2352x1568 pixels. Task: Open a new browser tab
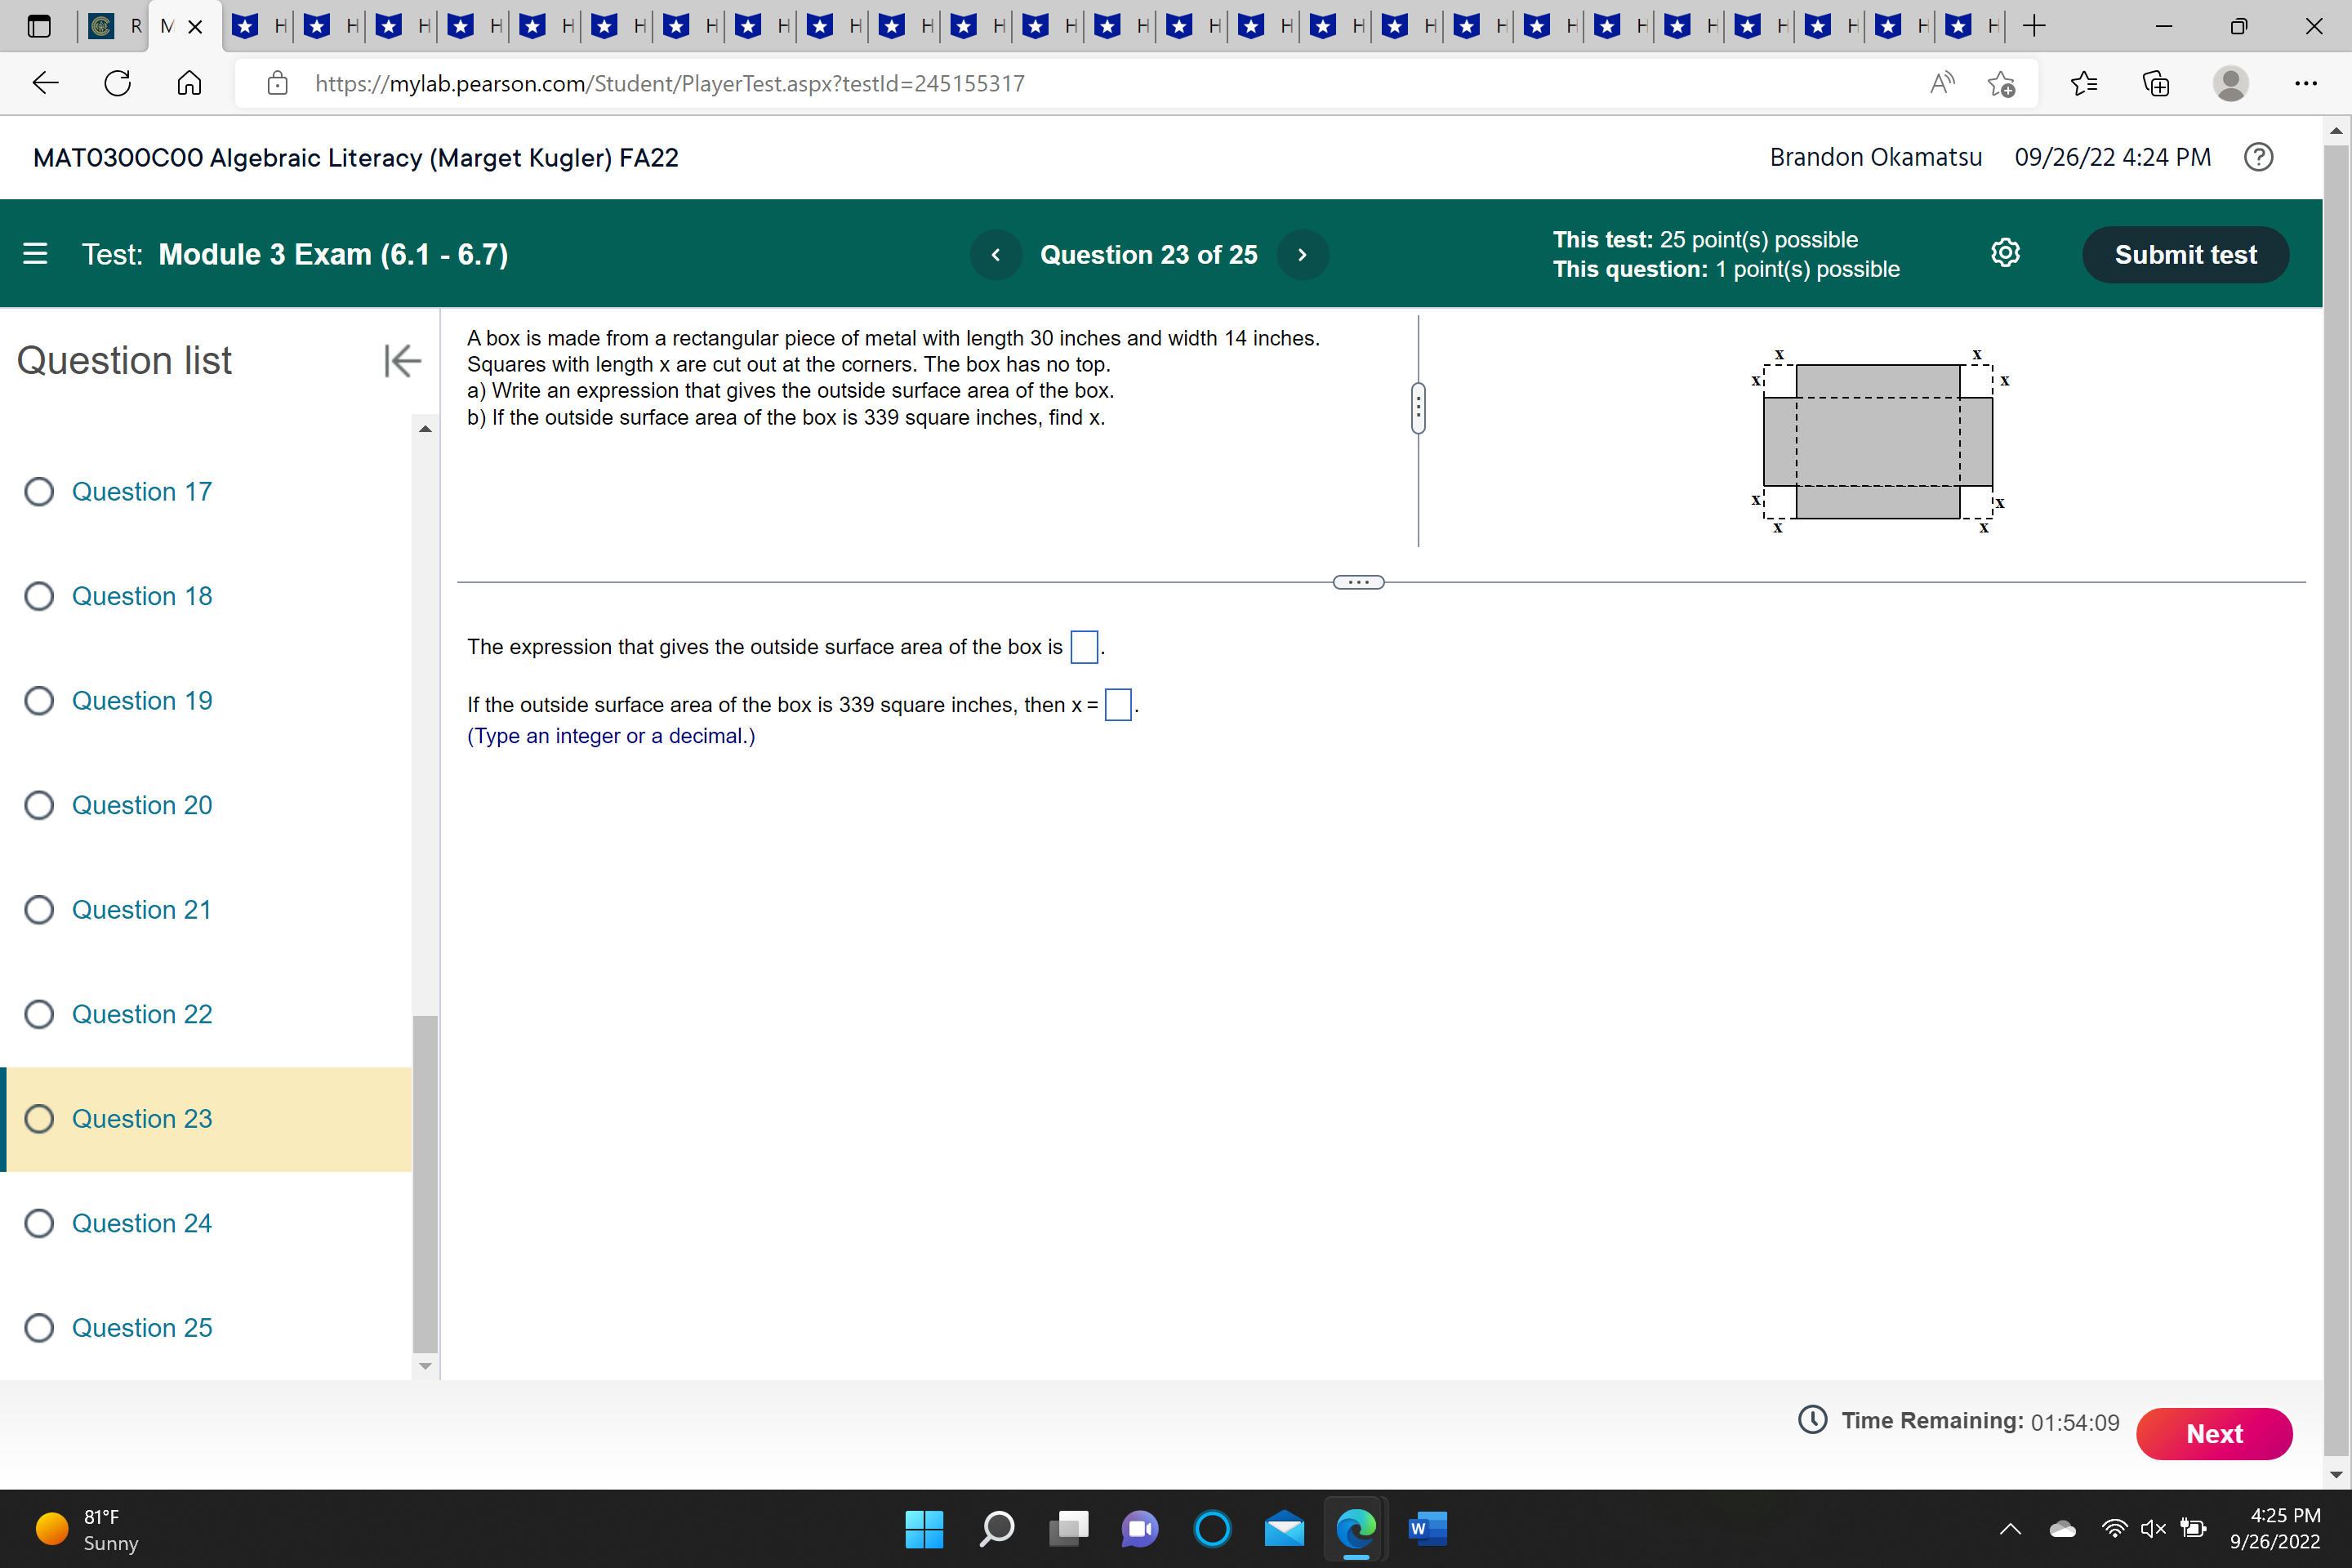click(2034, 27)
